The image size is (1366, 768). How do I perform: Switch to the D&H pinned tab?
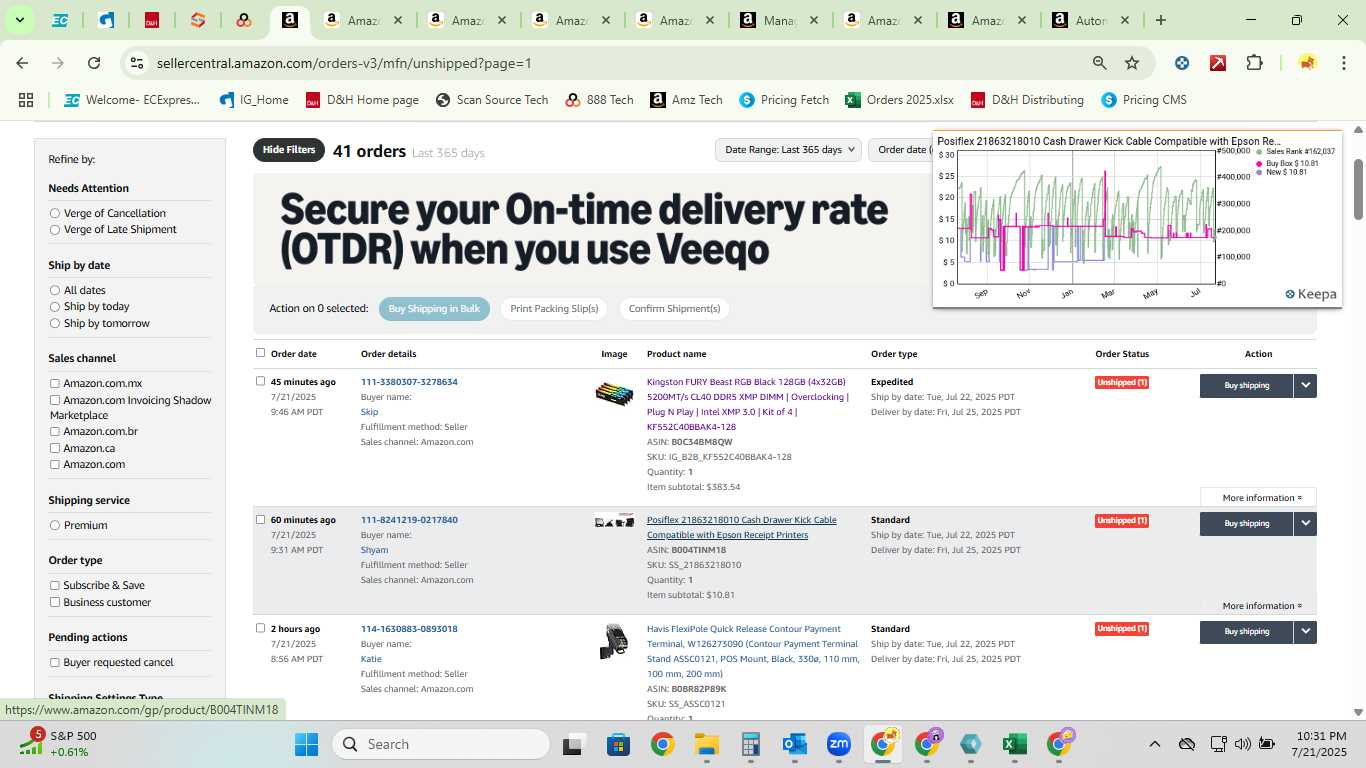pyautogui.click(x=152, y=20)
